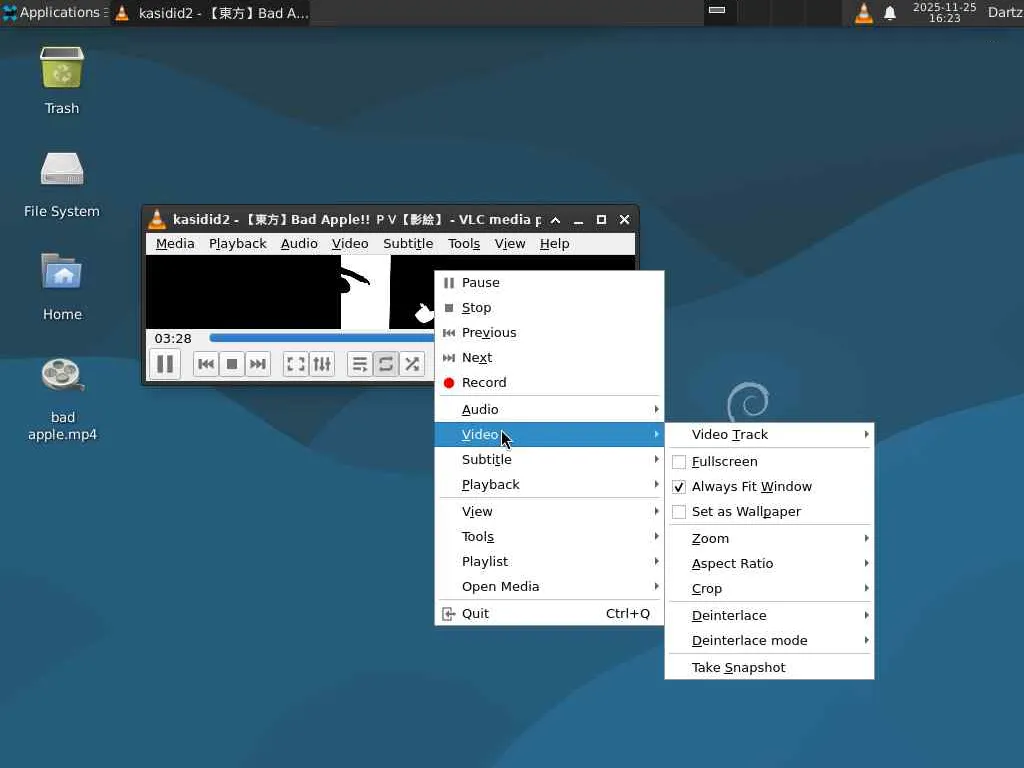The height and width of the screenshot is (768, 1024).
Task: Open the File System desktop icon
Action: [62, 184]
